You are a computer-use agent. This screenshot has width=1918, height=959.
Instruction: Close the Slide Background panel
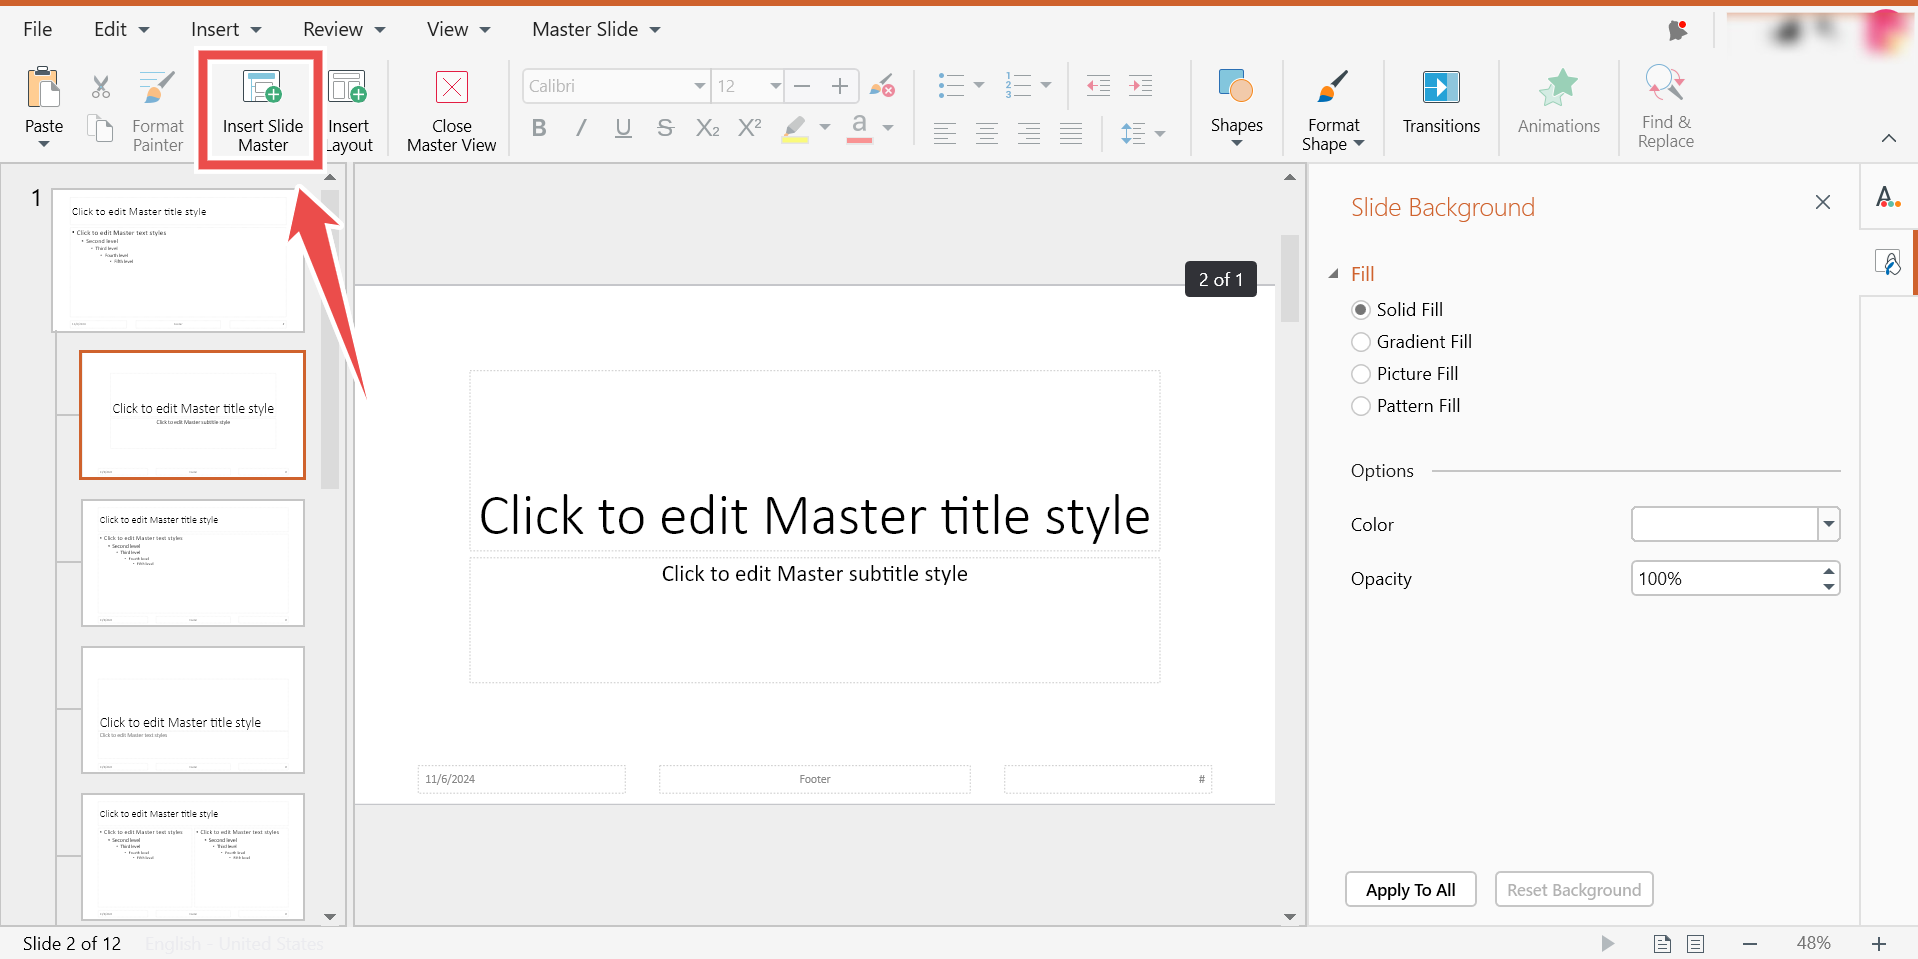[x=1823, y=202]
